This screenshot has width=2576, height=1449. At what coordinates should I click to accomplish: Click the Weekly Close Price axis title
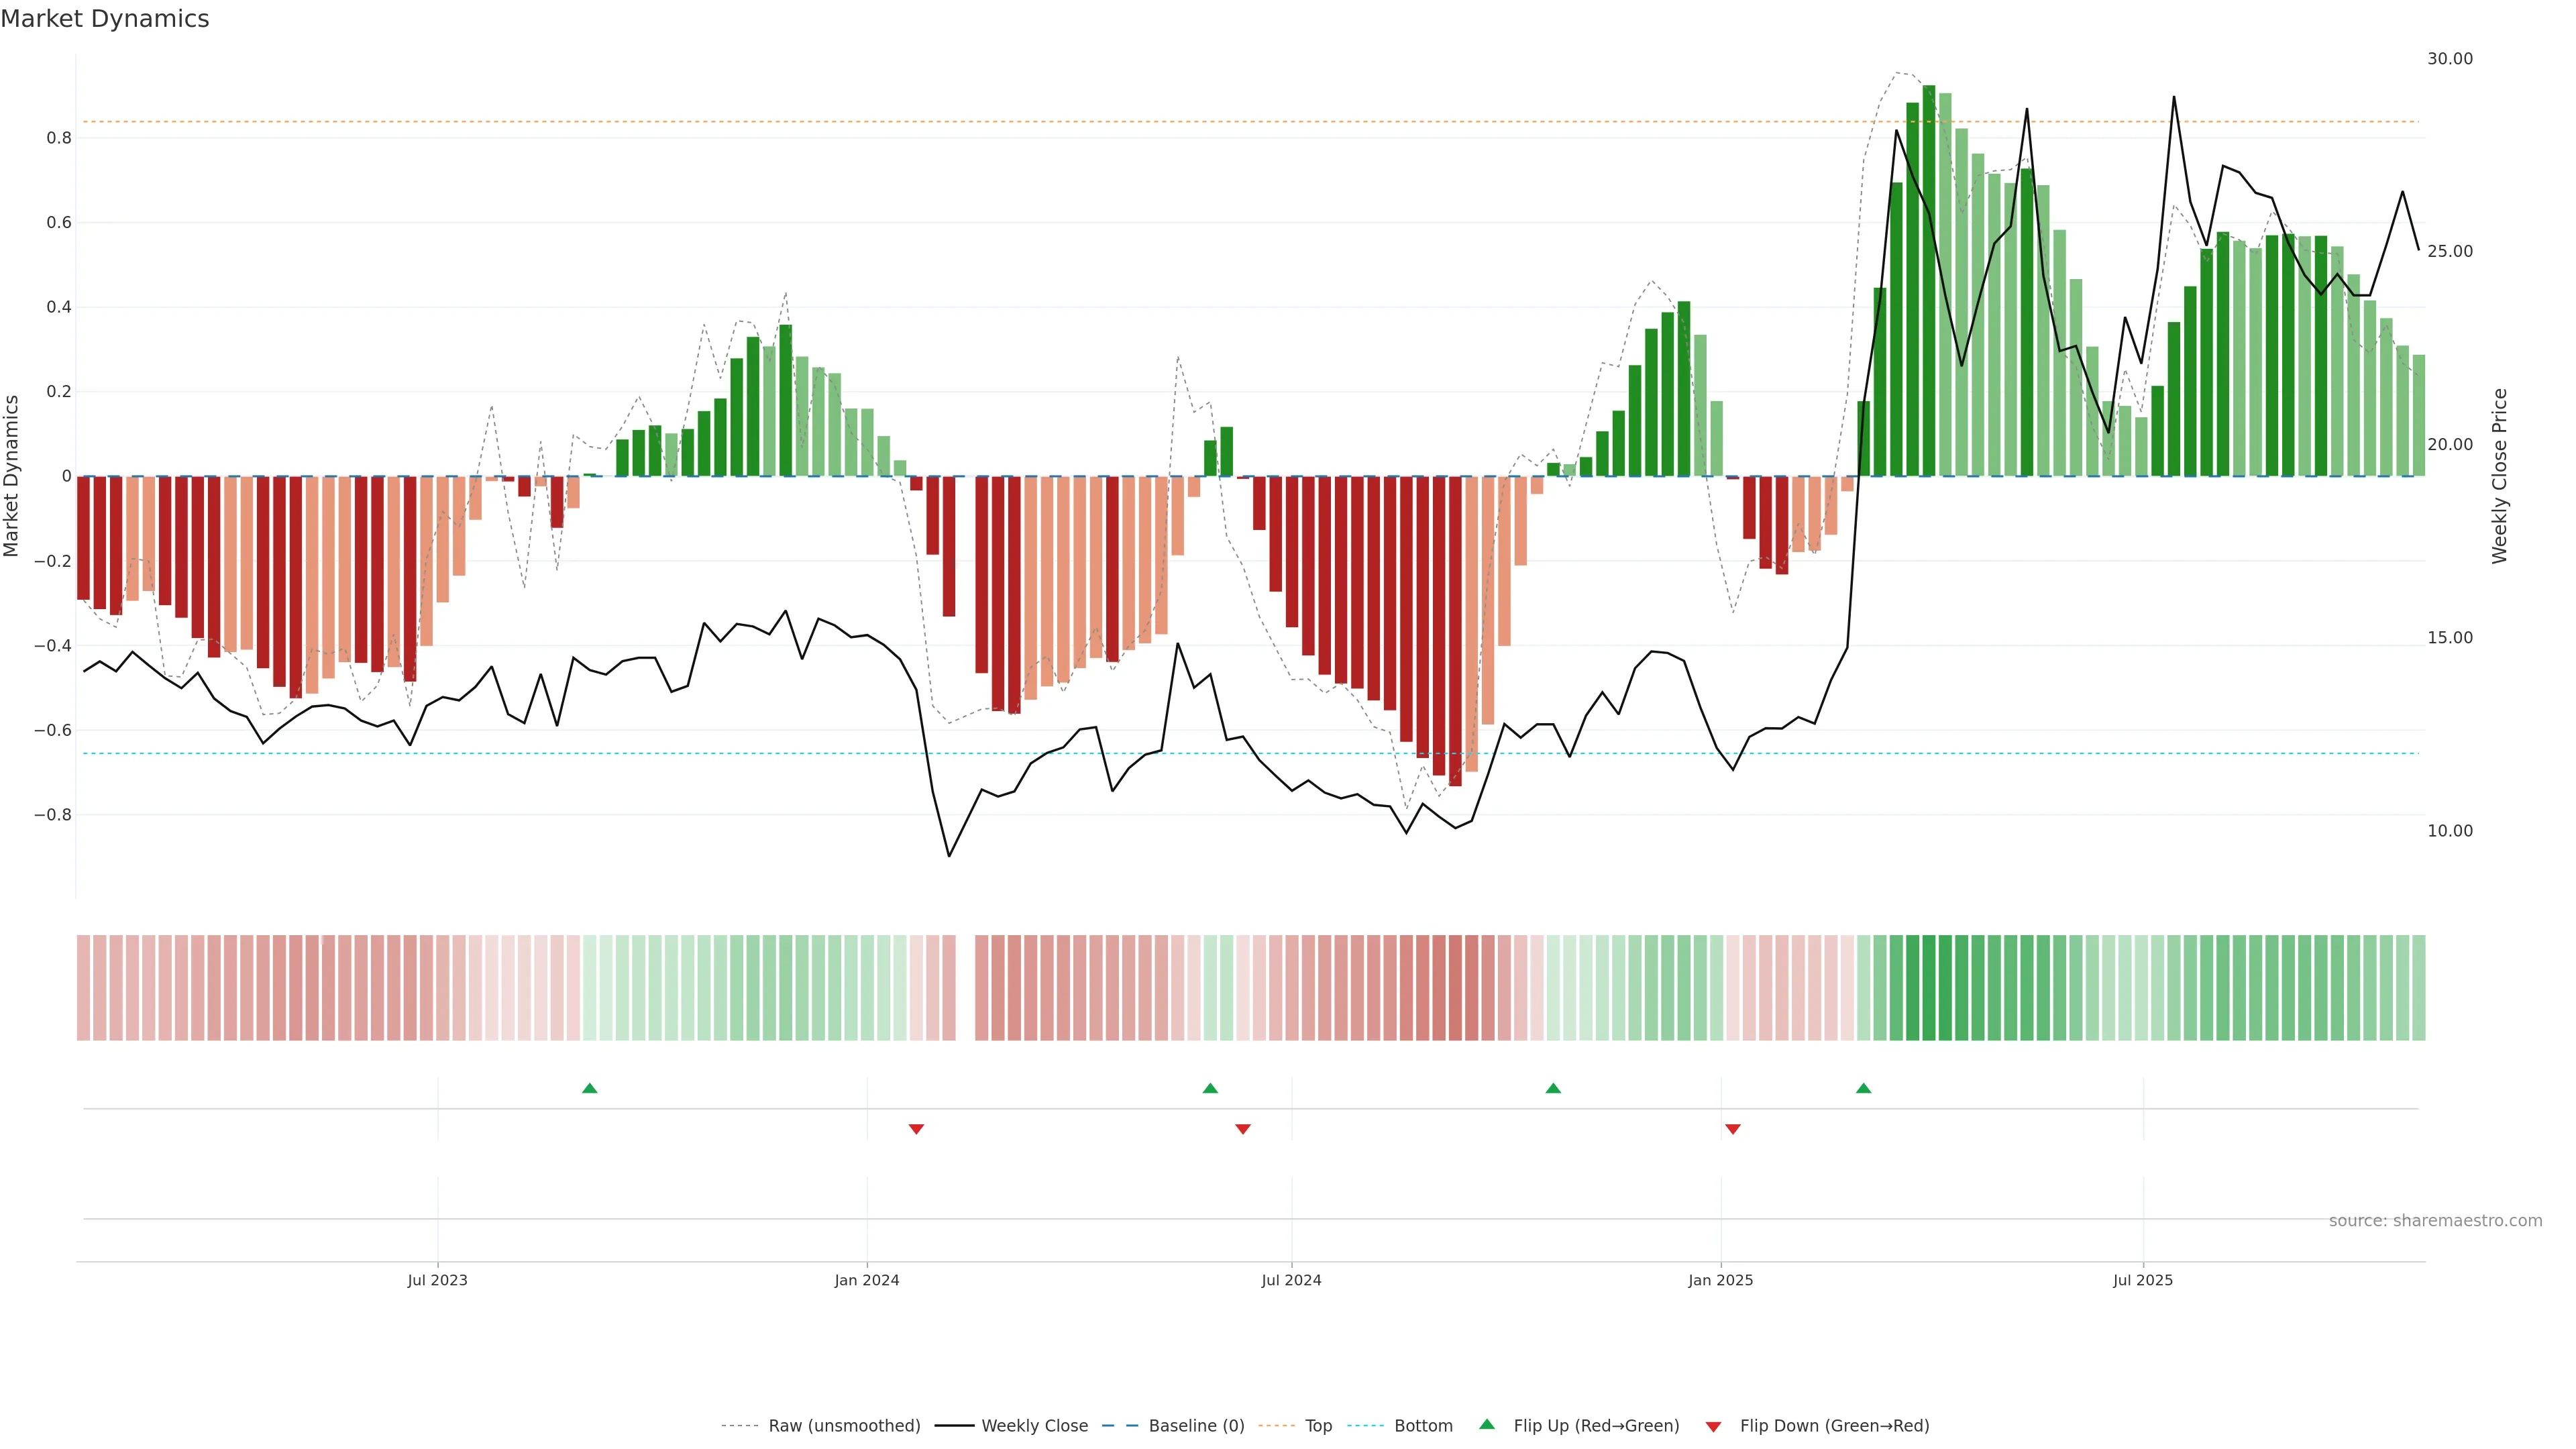[2499, 476]
